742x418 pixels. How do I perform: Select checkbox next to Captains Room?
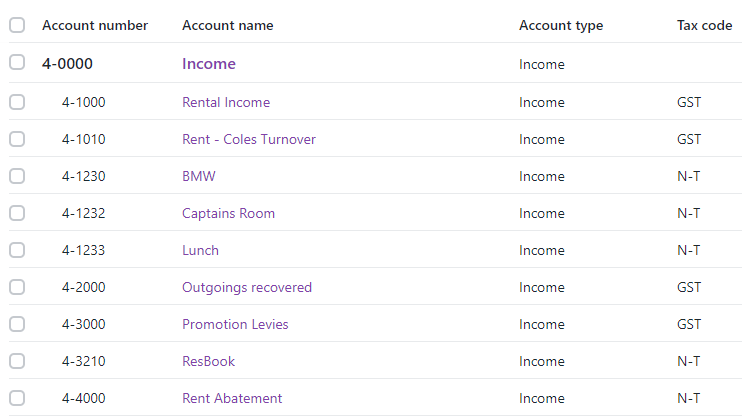click(17, 213)
